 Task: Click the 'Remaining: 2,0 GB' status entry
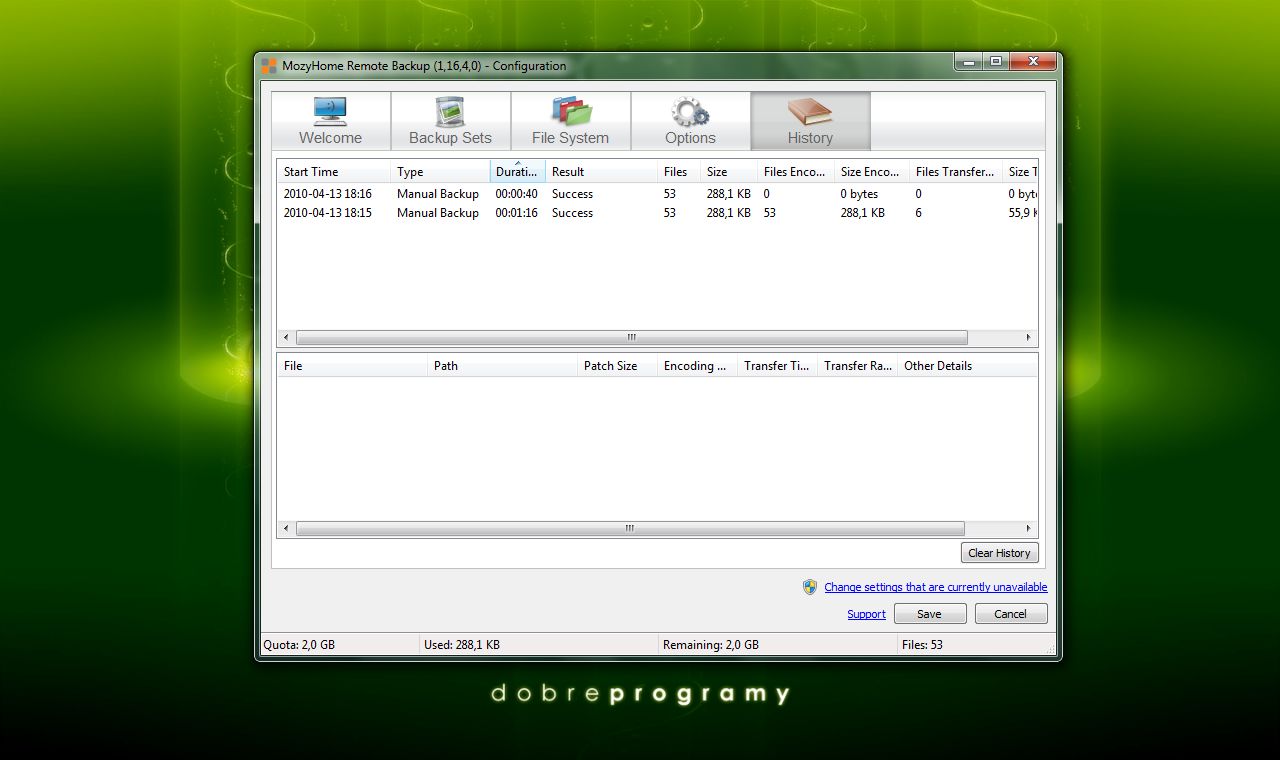tap(711, 645)
